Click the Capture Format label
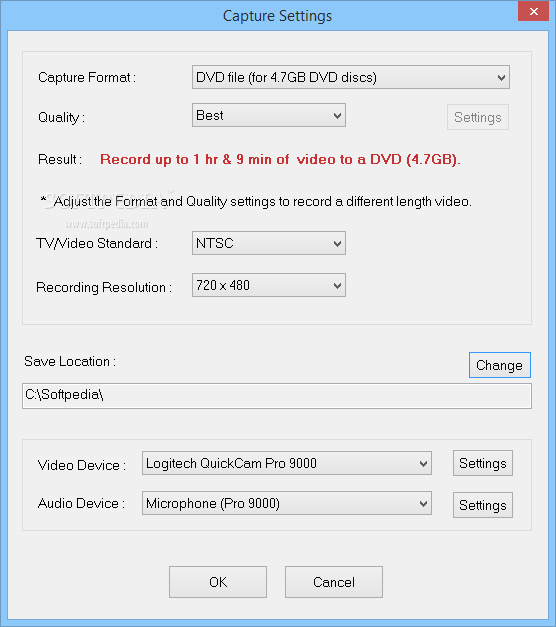The width and height of the screenshot is (556, 627). click(x=87, y=77)
